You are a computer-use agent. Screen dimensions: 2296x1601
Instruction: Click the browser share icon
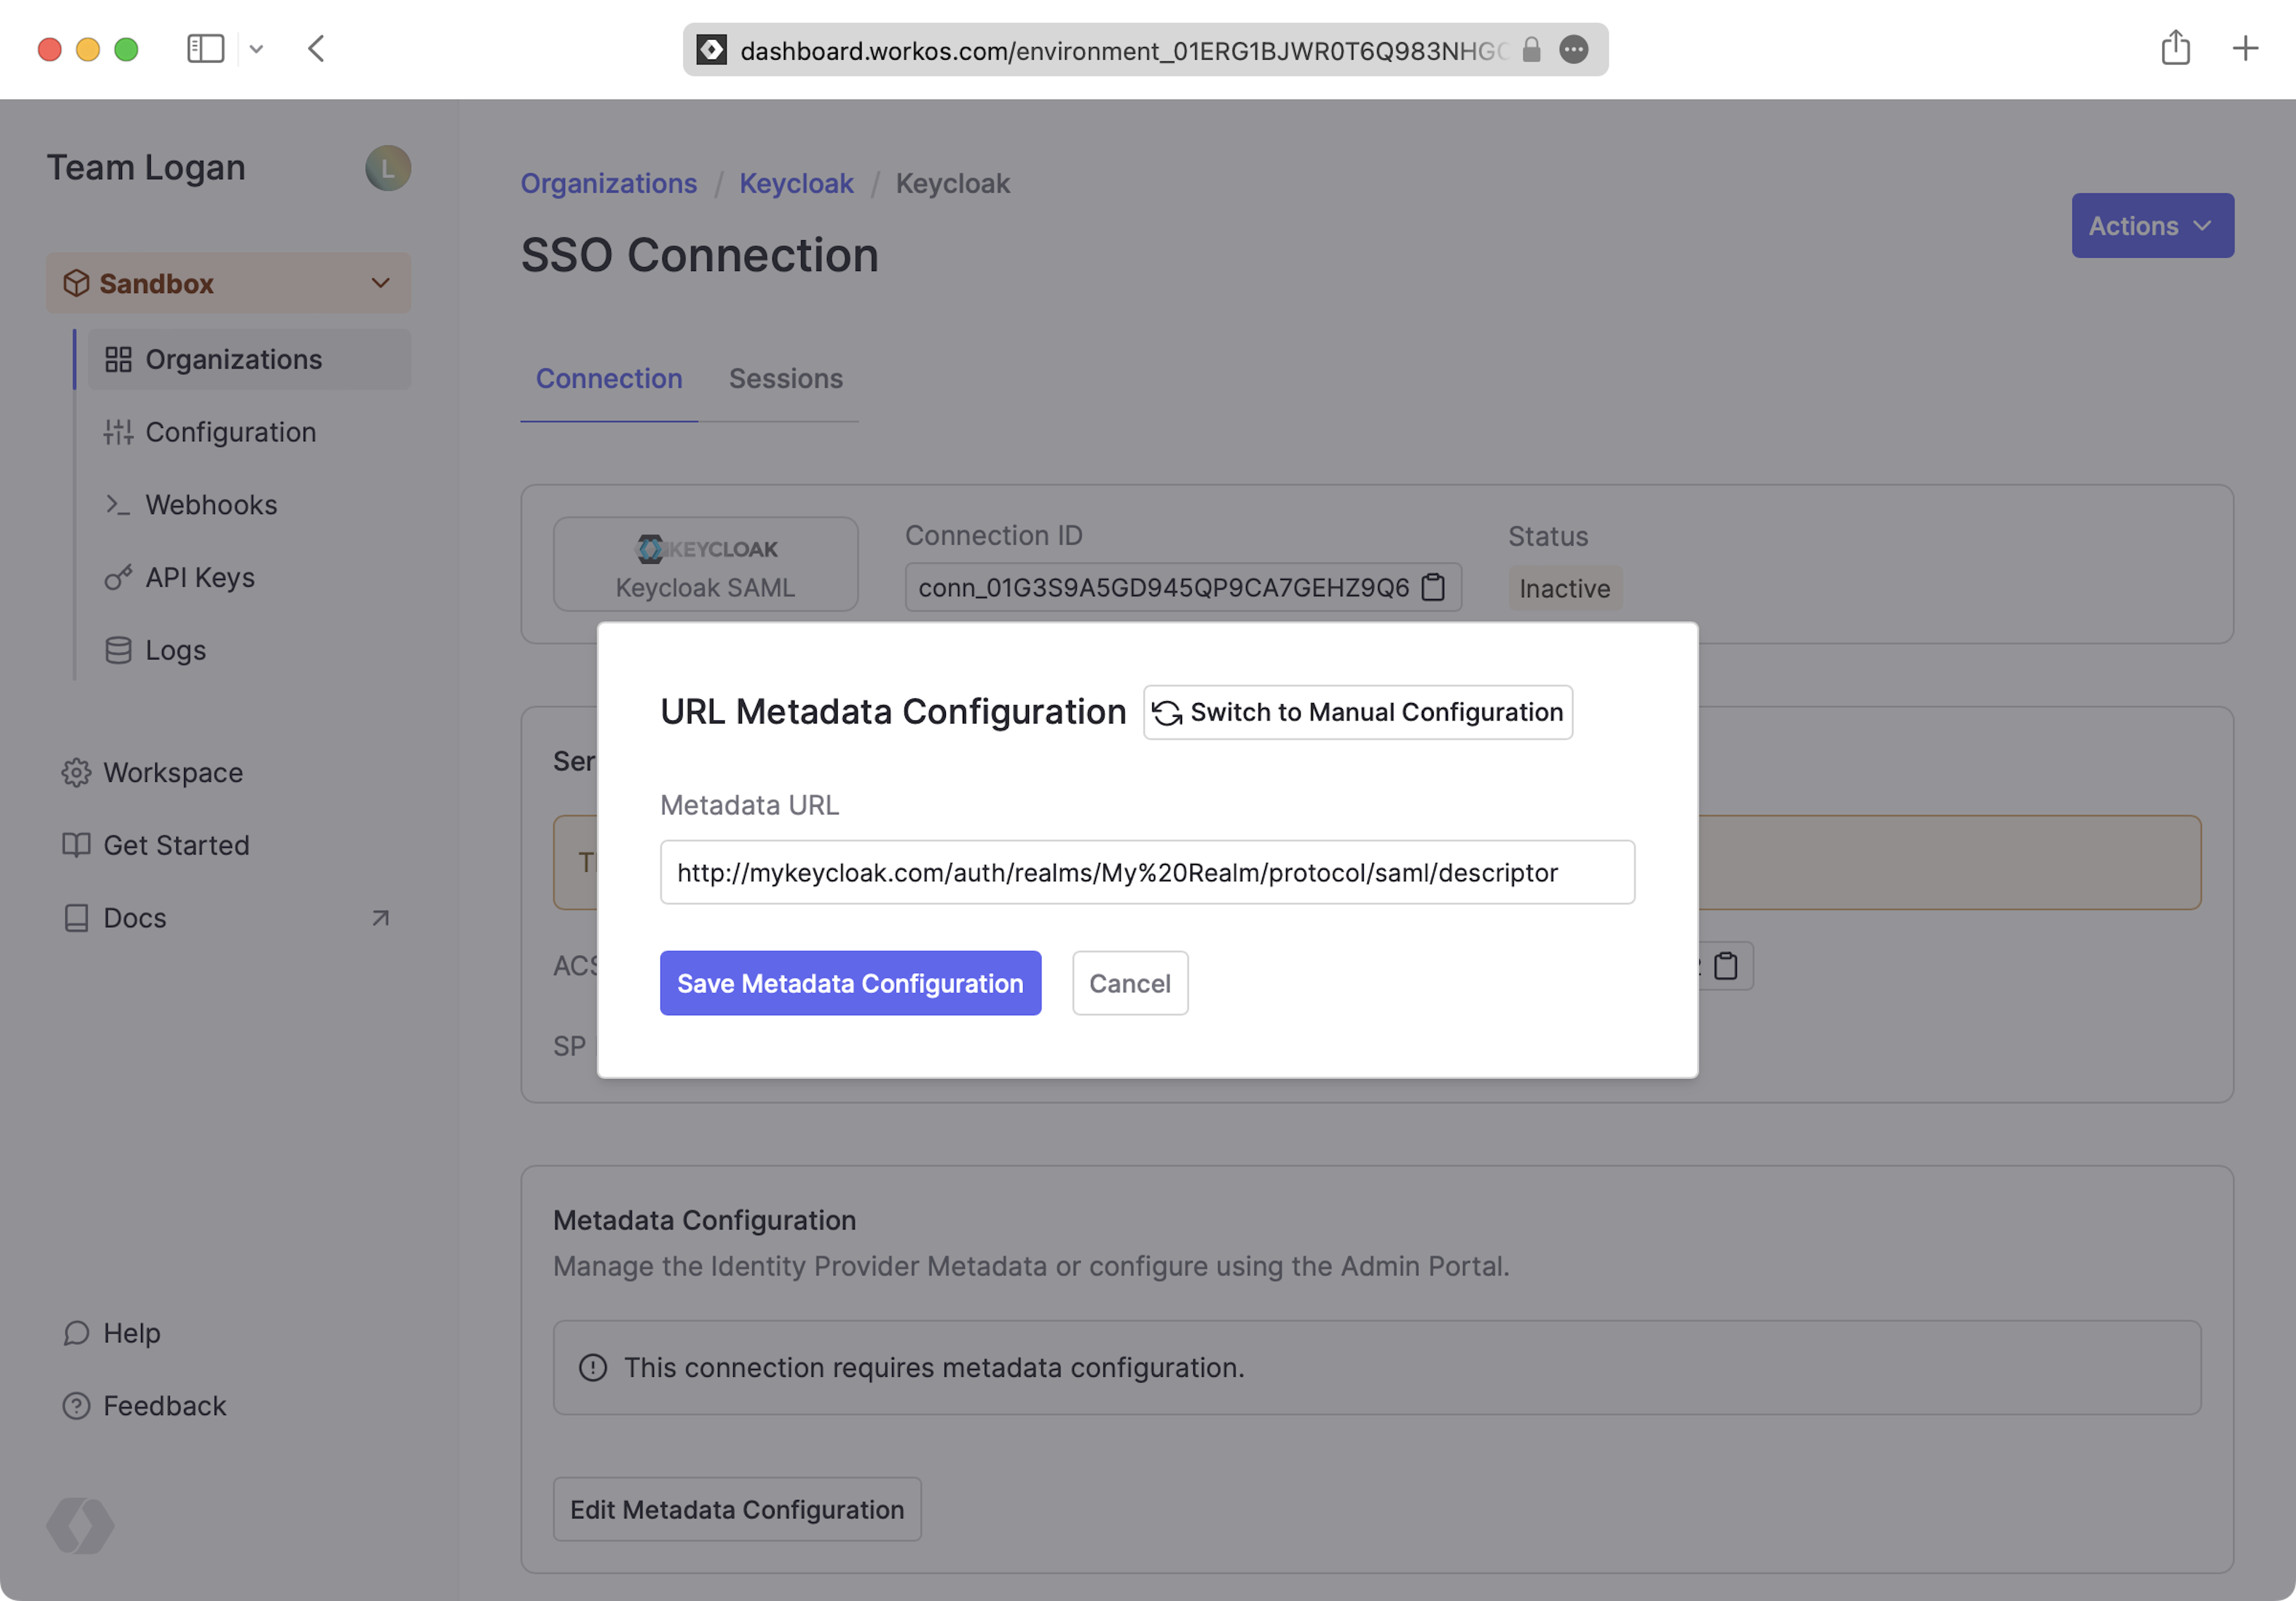[x=2175, y=49]
